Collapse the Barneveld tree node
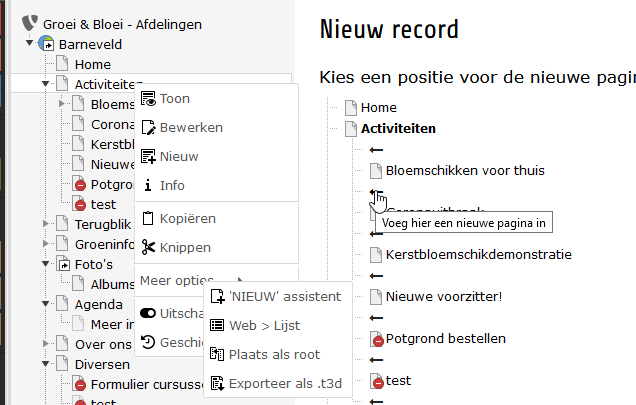 tap(29, 45)
